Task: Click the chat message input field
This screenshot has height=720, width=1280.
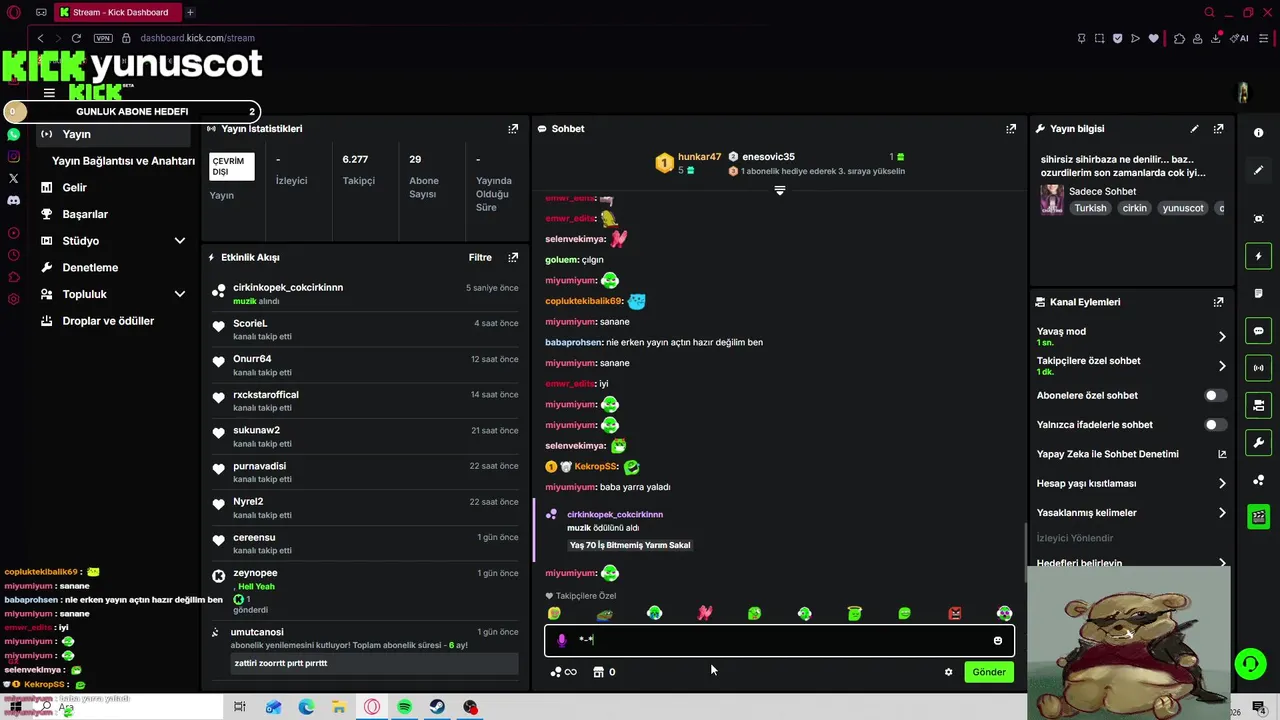Action: (x=779, y=640)
